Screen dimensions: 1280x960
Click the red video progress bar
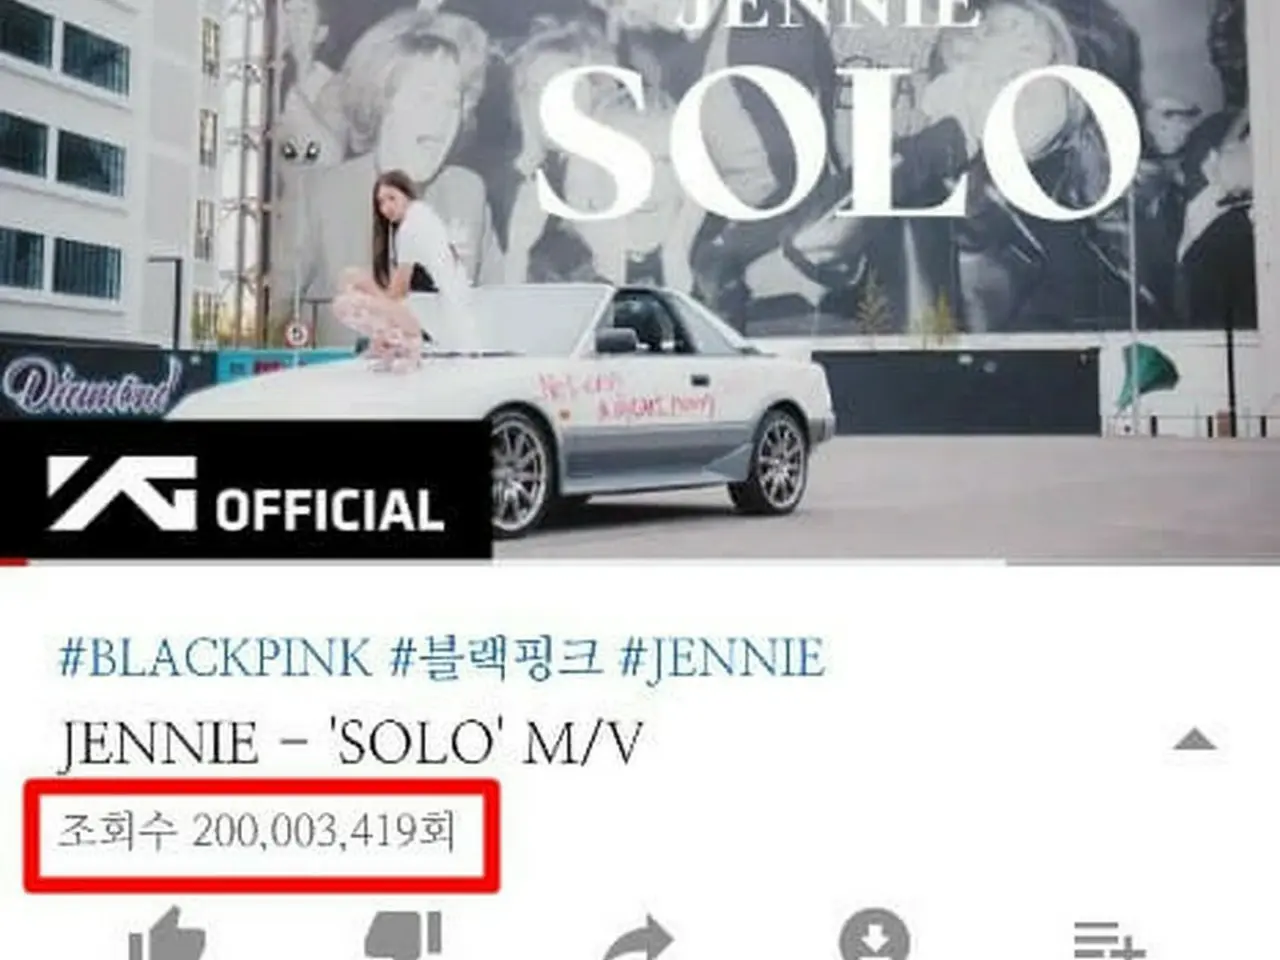pyautogui.click(x=14, y=562)
